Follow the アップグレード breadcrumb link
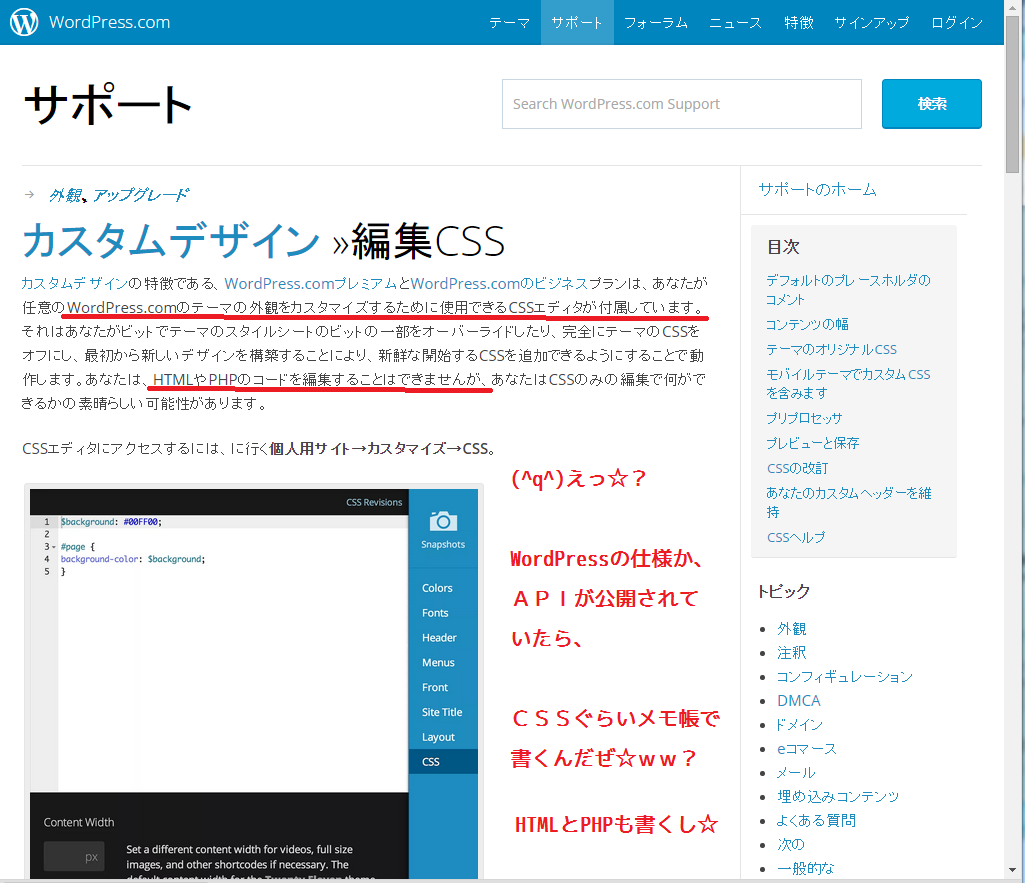Image resolution: width=1025 pixels, height=883 pixels. point(140,195)
